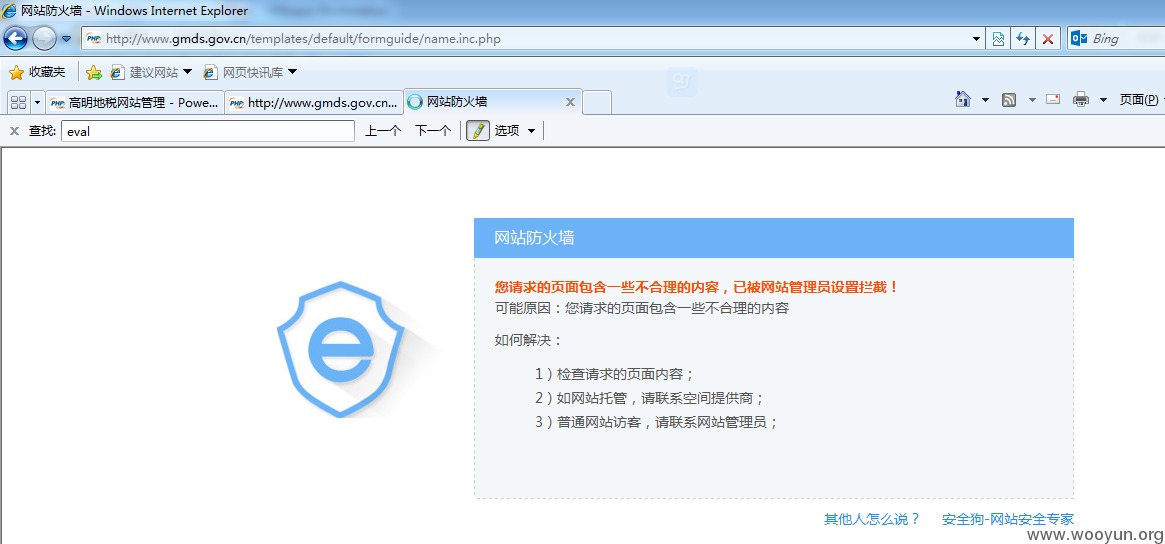Close the find bar with X
Image resolution: width=1165 pixels, height=544 pixels.
pyautogui.click(x=14, y=131)
